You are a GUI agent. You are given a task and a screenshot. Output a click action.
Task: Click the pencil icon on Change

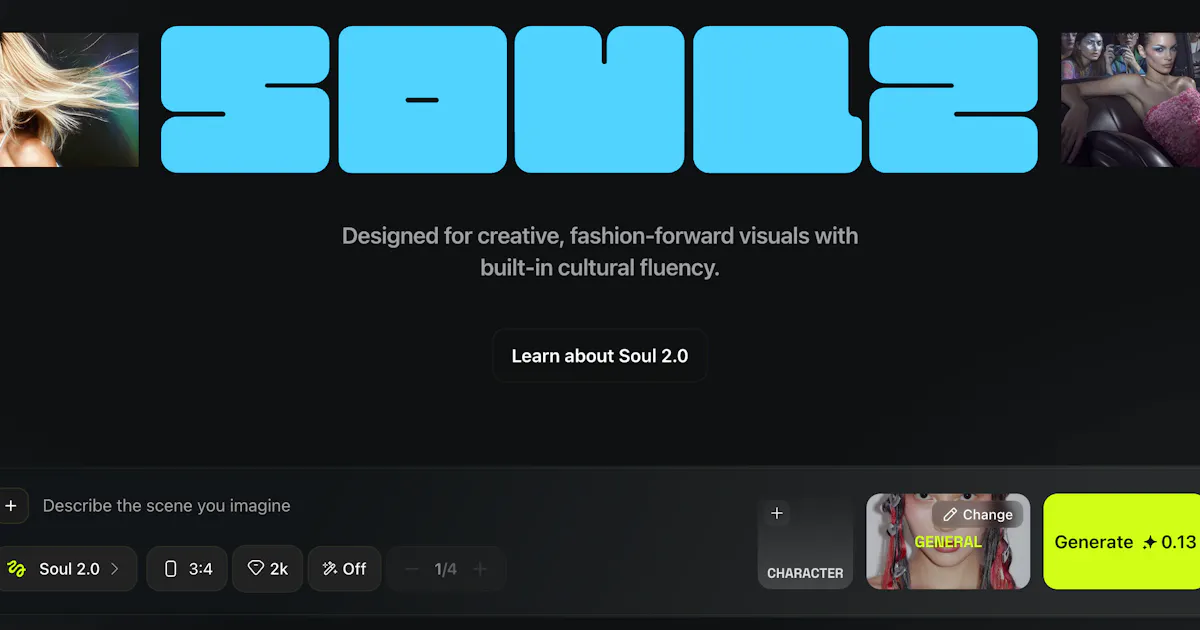click(x=950, y=515)
